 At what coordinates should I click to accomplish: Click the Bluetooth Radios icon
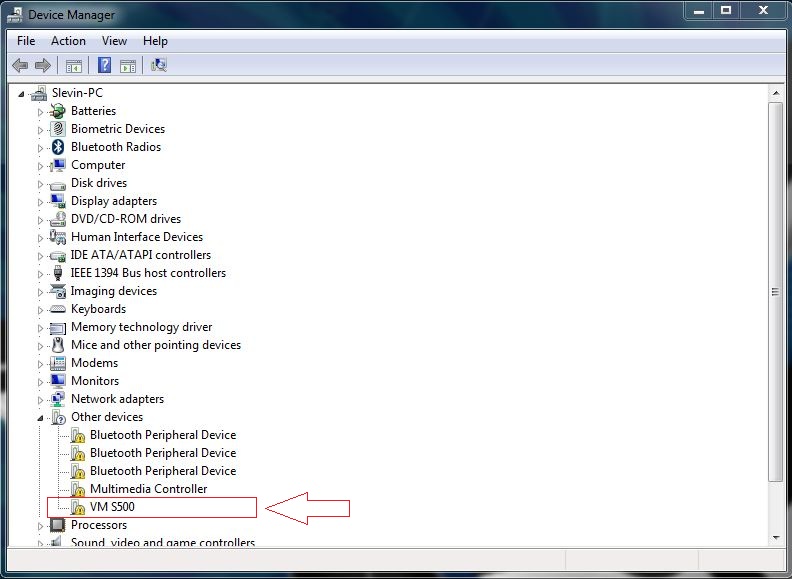tap(58, 147)
